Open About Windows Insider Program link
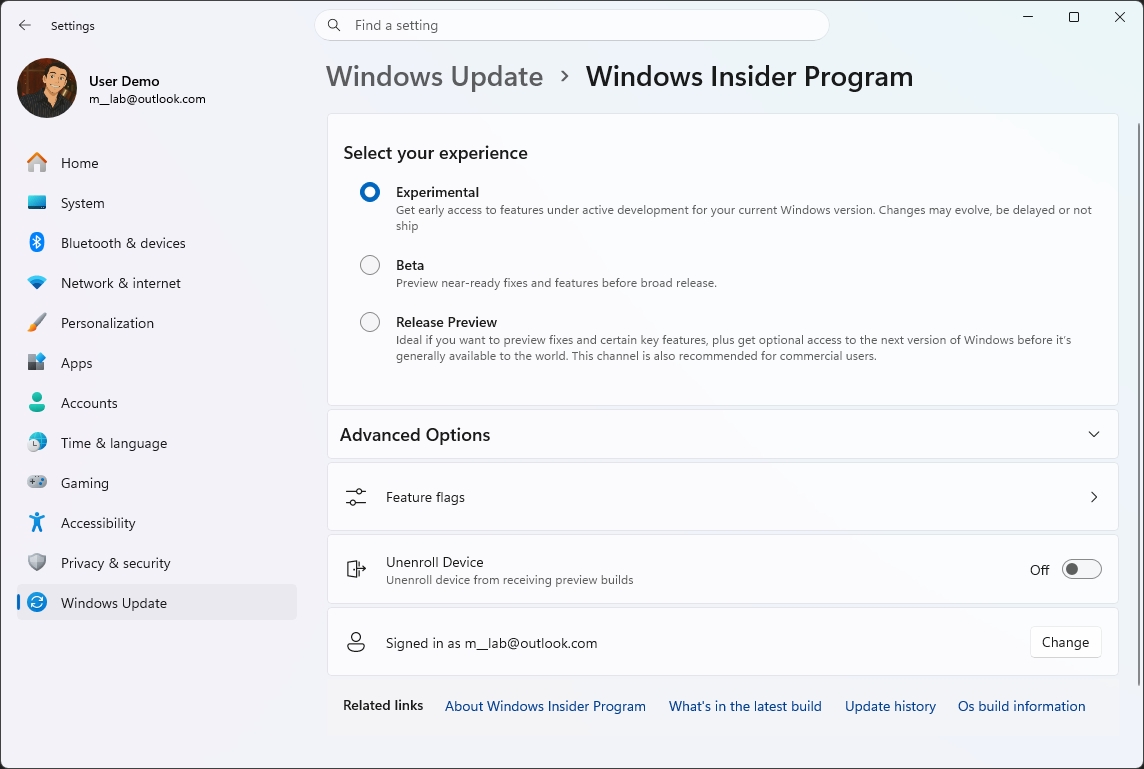 [545, 706]
